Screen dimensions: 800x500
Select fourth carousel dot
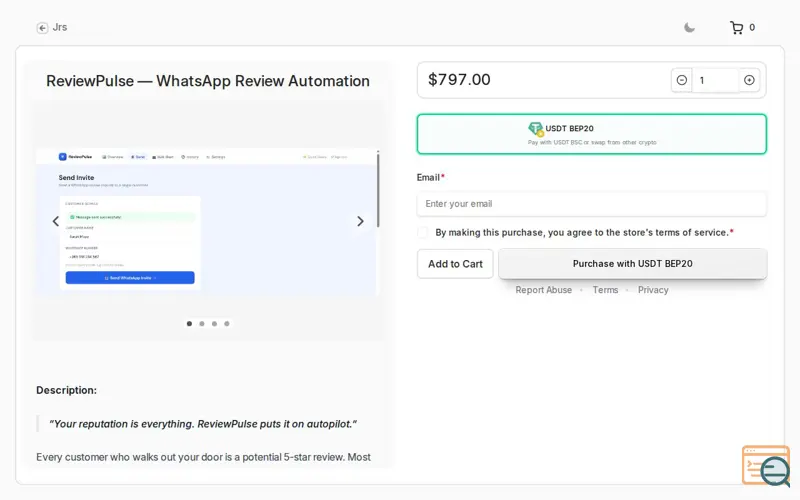(227, 323)
